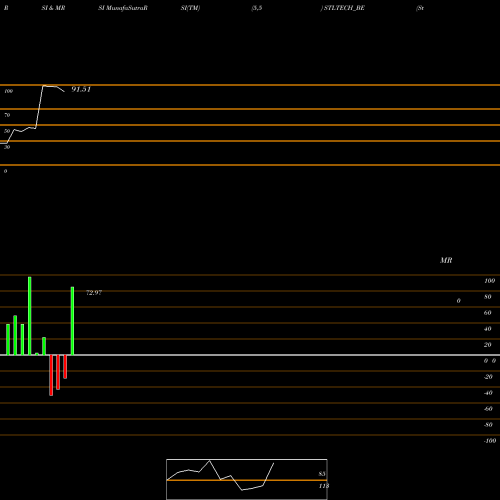Screen dimensions: 500x500
Task: Click the '(5,5' parameter text in header
Action: (257, 8)
